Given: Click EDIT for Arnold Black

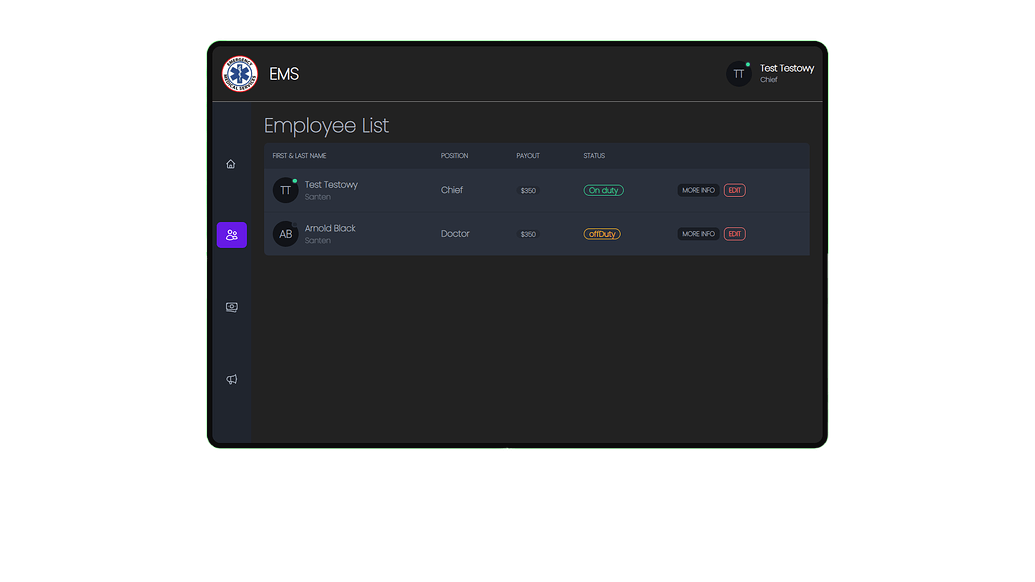Looking at the screenshot, I should [735, 233].
